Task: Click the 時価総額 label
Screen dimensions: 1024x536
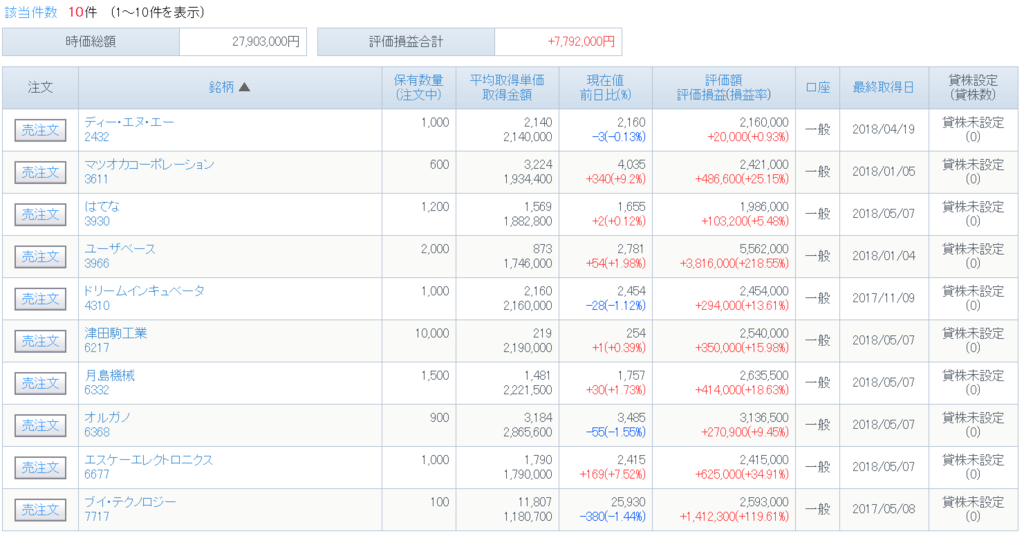Action: point(91,42)
